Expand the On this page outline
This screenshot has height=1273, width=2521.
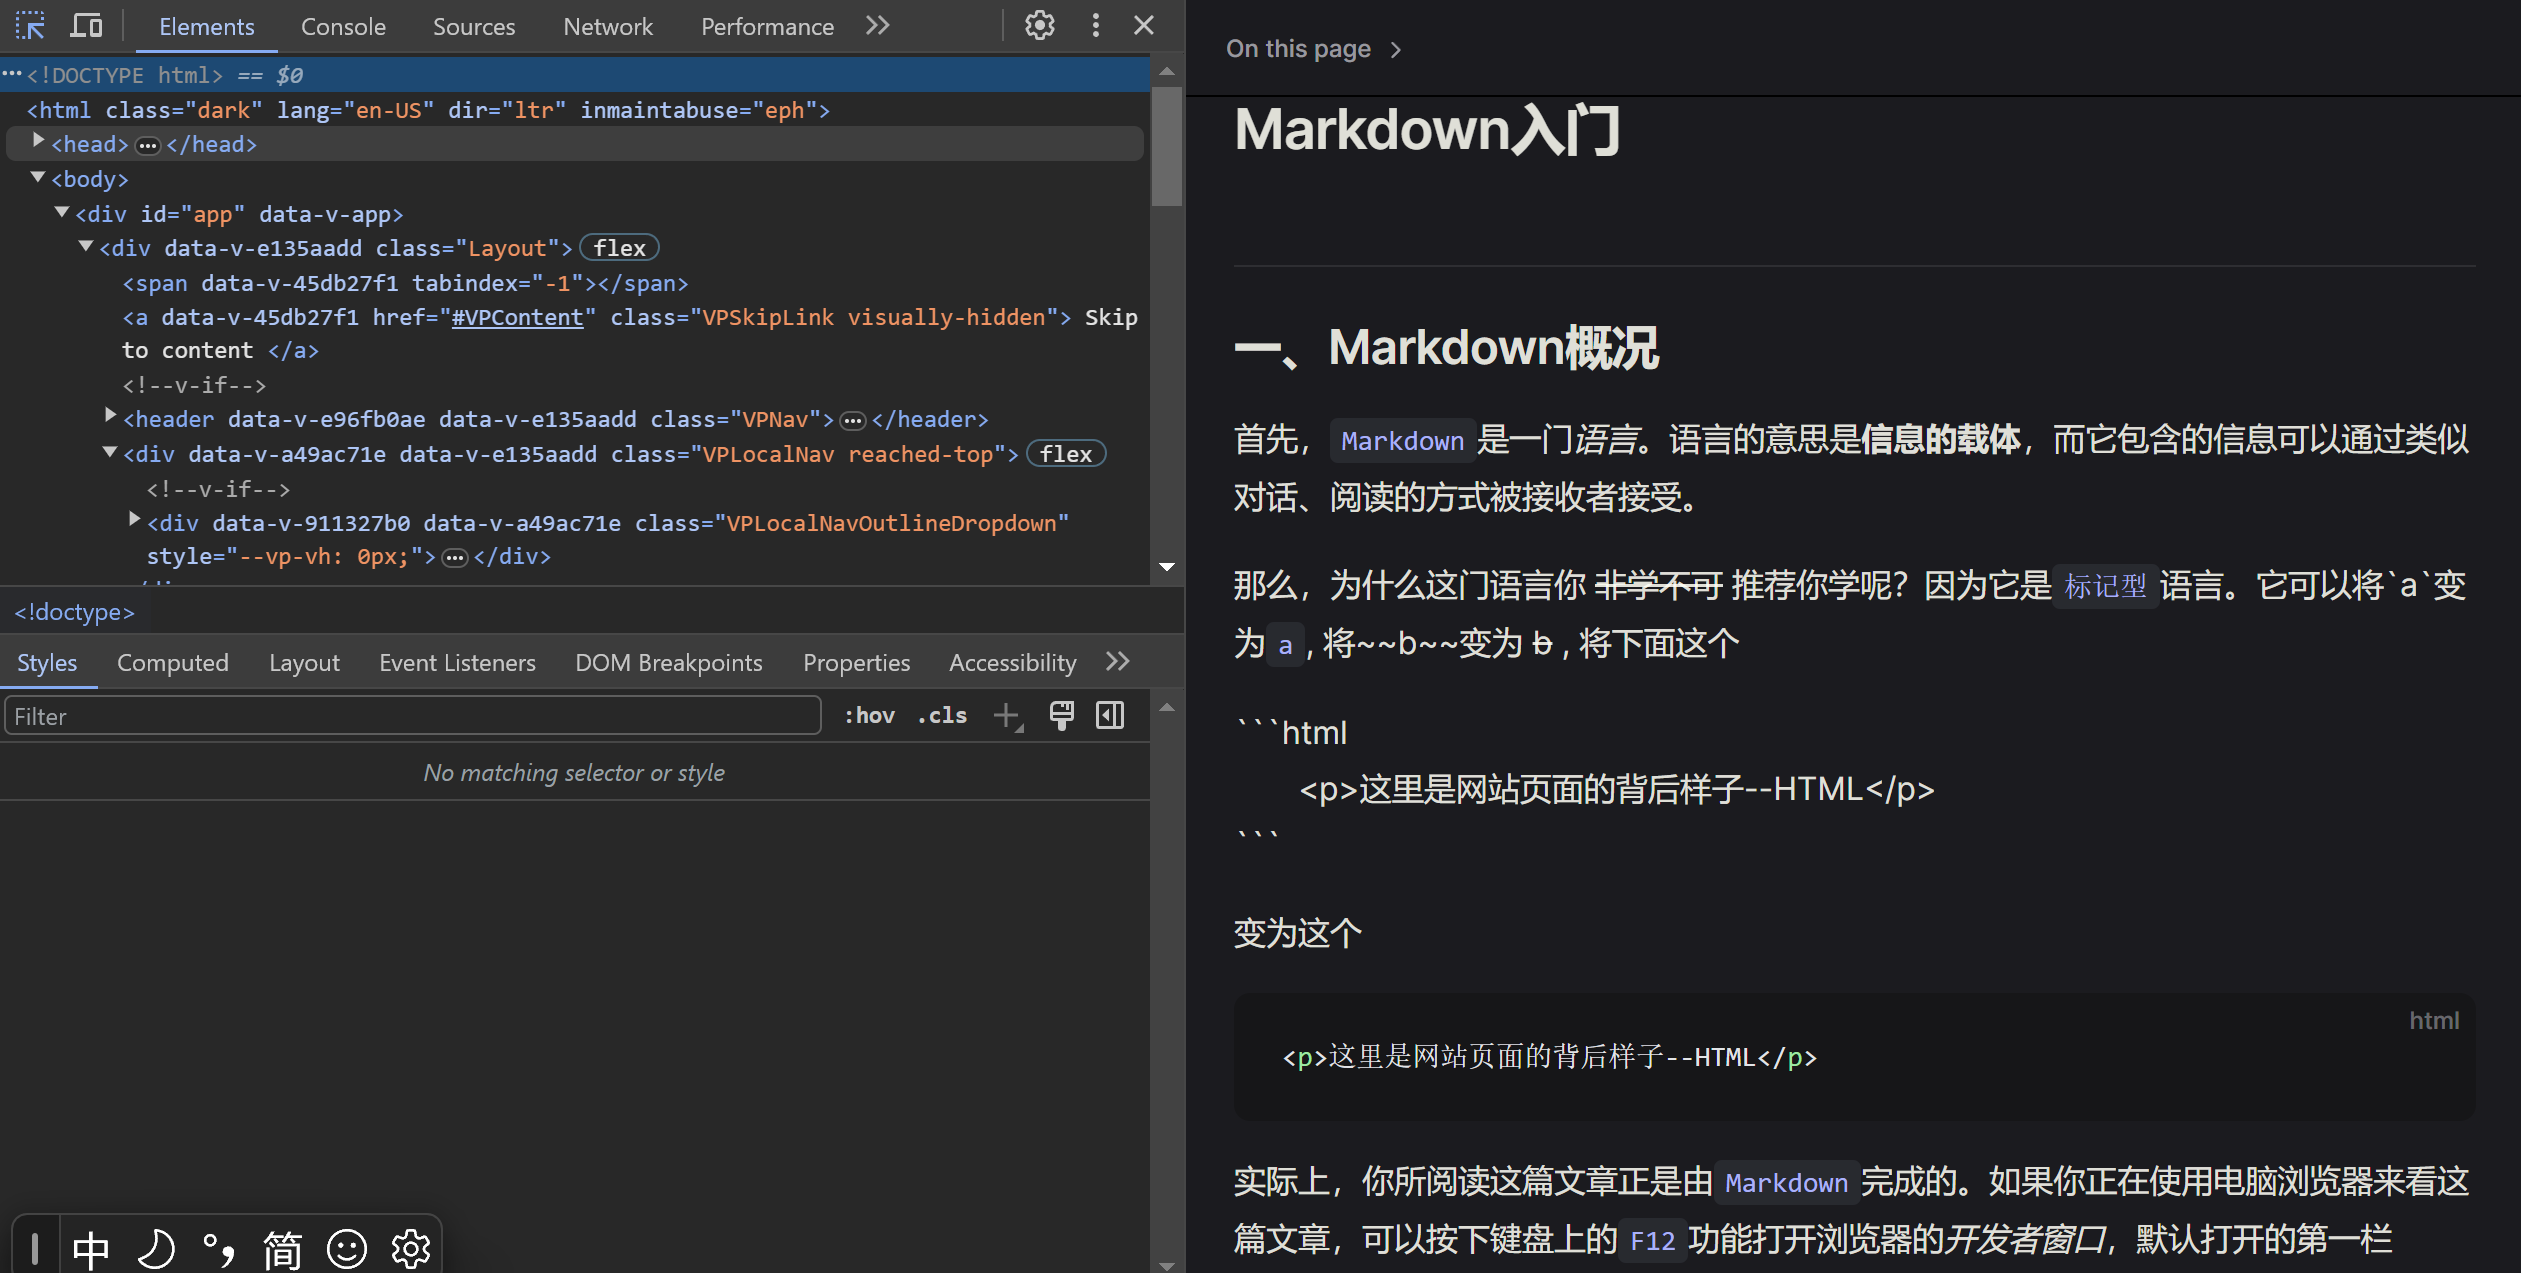[1314, 49]
